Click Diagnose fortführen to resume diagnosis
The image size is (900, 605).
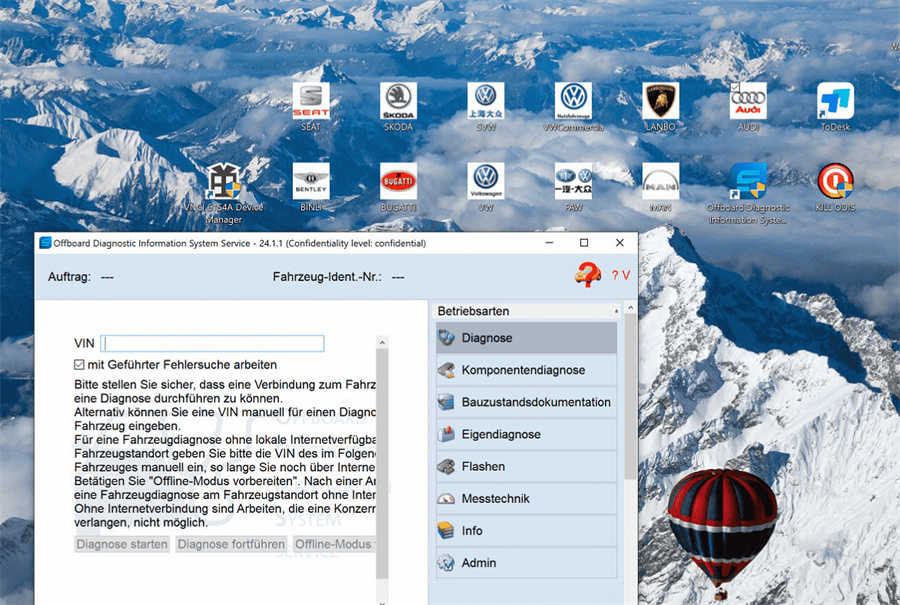click(231, 544)
